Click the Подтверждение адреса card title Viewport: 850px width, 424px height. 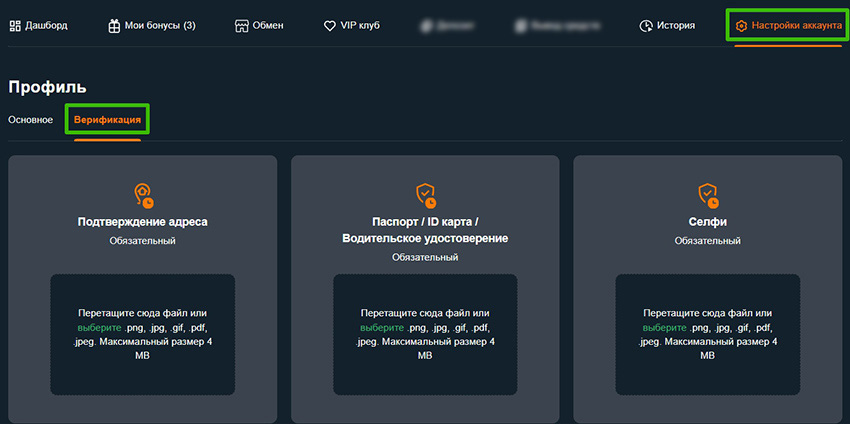click(x=142, y=221)
